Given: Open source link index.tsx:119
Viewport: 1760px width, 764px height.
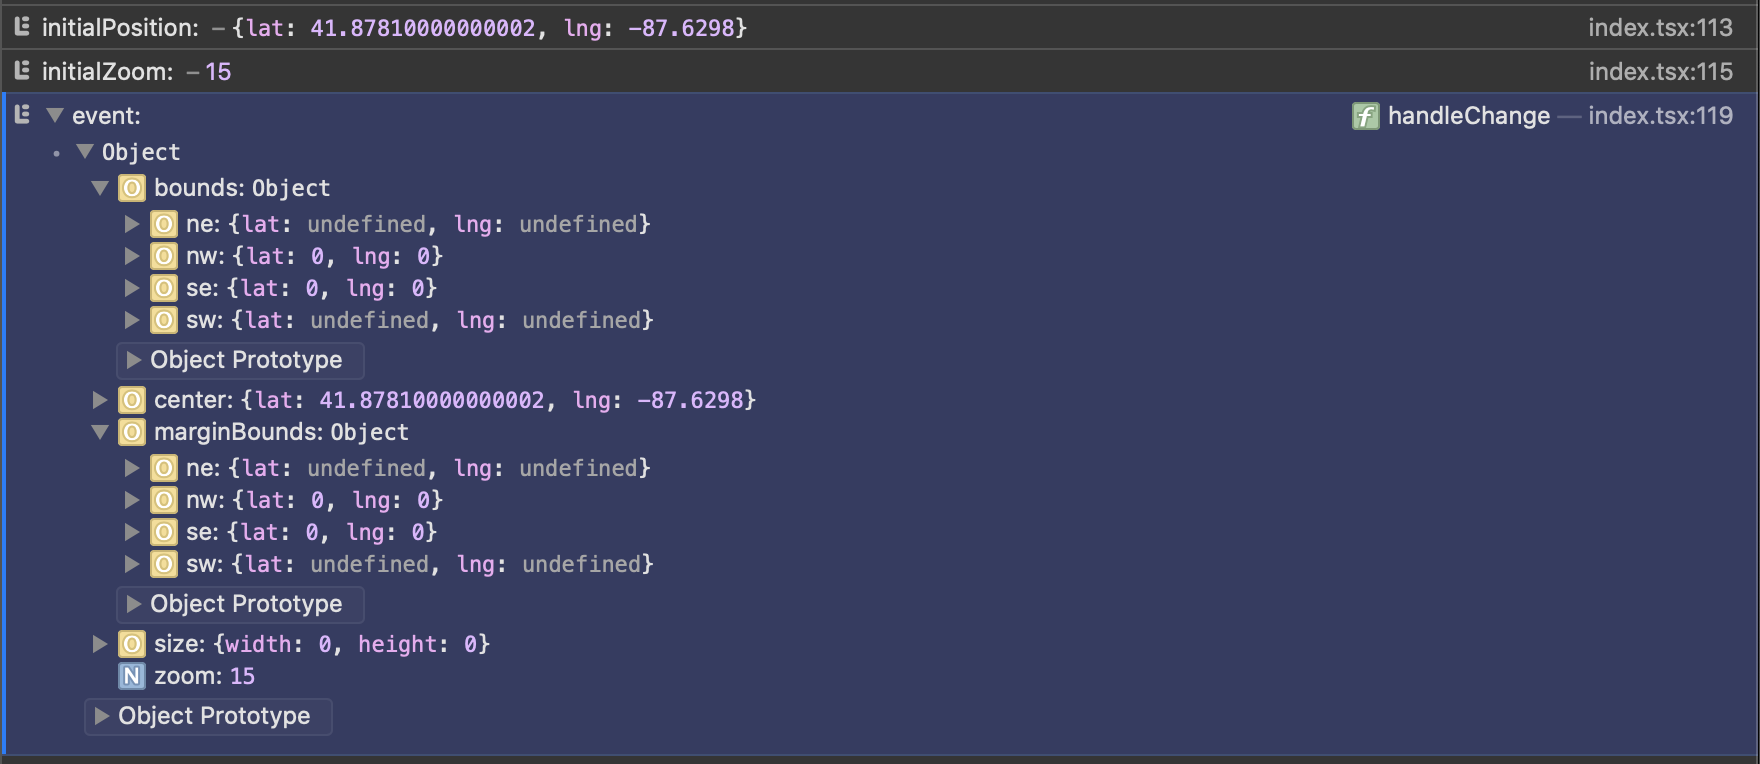Looking at the screenshot, I should [1660, 116].
